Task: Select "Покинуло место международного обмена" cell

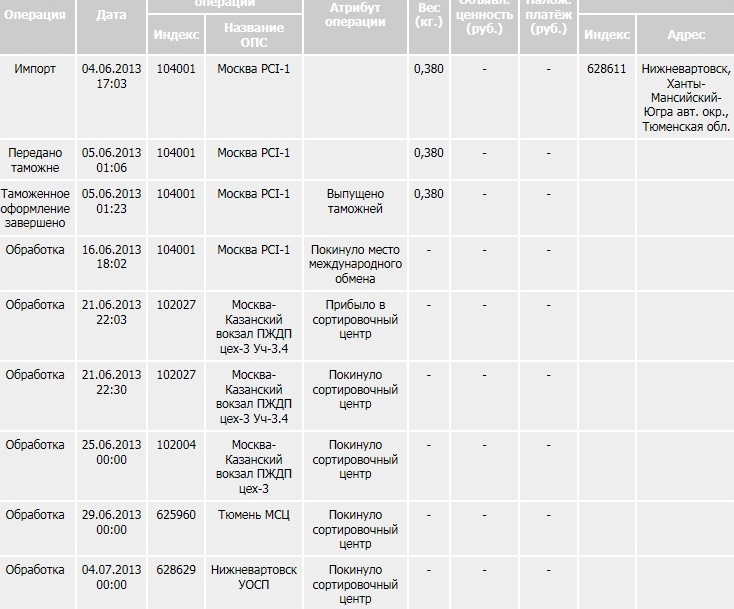Action: click(355, 264)
